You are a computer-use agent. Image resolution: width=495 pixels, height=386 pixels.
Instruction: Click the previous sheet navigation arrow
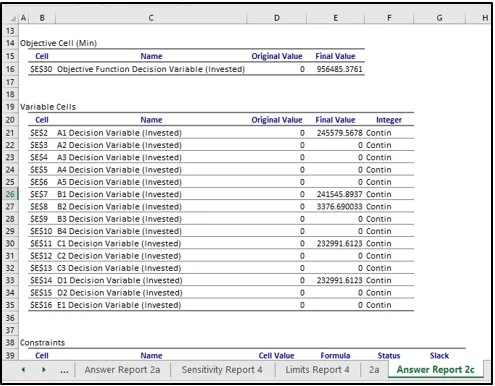(23, 370)
